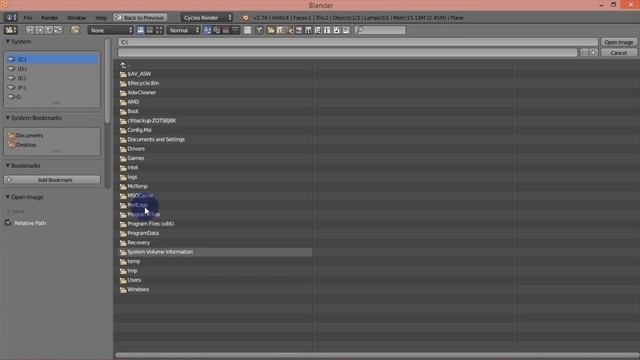
Task: Click the Cancel button
Action: (x=618, y=53)
